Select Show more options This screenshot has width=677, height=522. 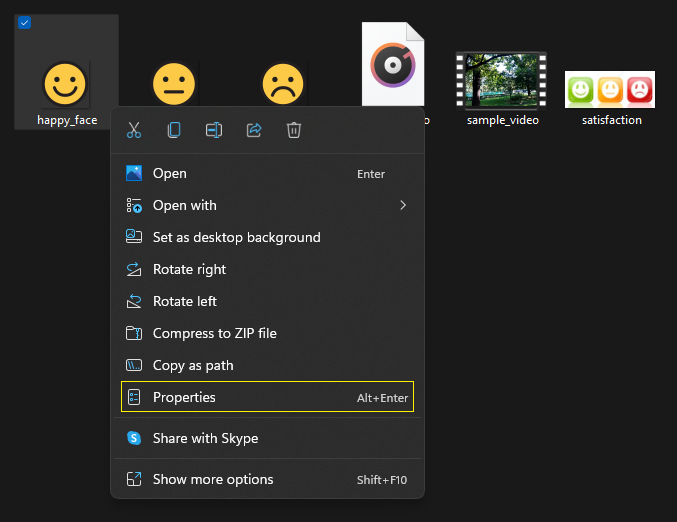(x=267, y=479)
